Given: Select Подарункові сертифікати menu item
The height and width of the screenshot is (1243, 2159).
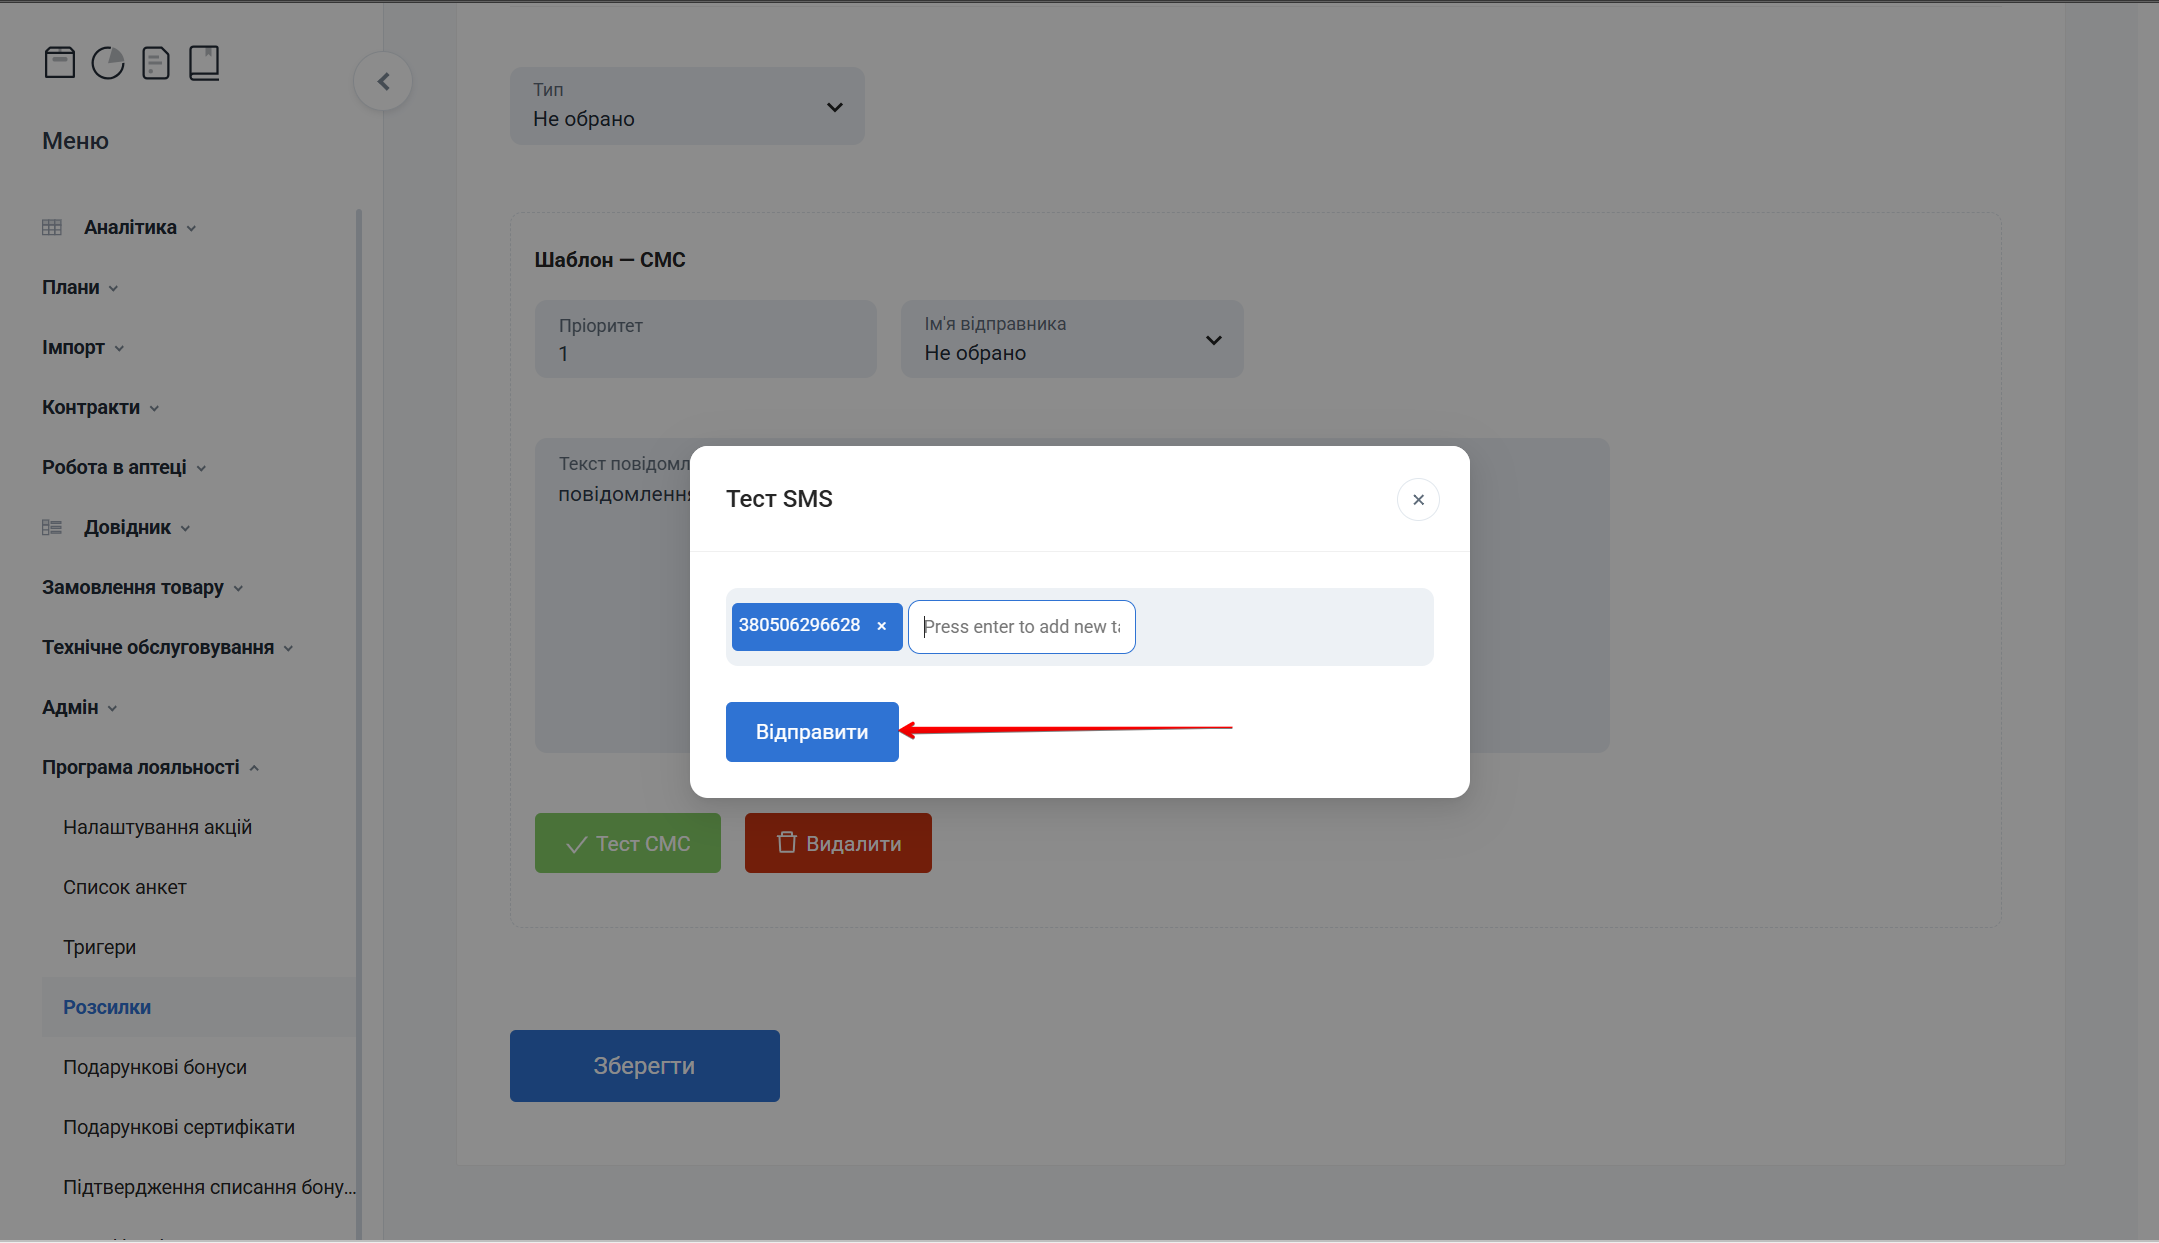Looking at the screenshot, I should 178,1127.
